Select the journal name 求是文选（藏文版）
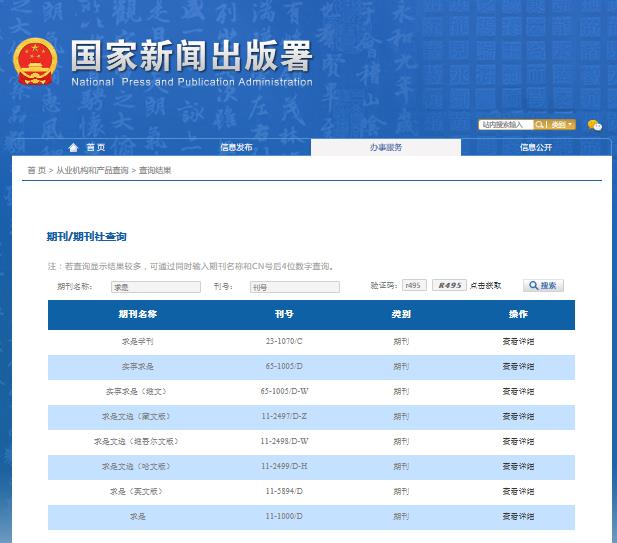 pos(137,417)
